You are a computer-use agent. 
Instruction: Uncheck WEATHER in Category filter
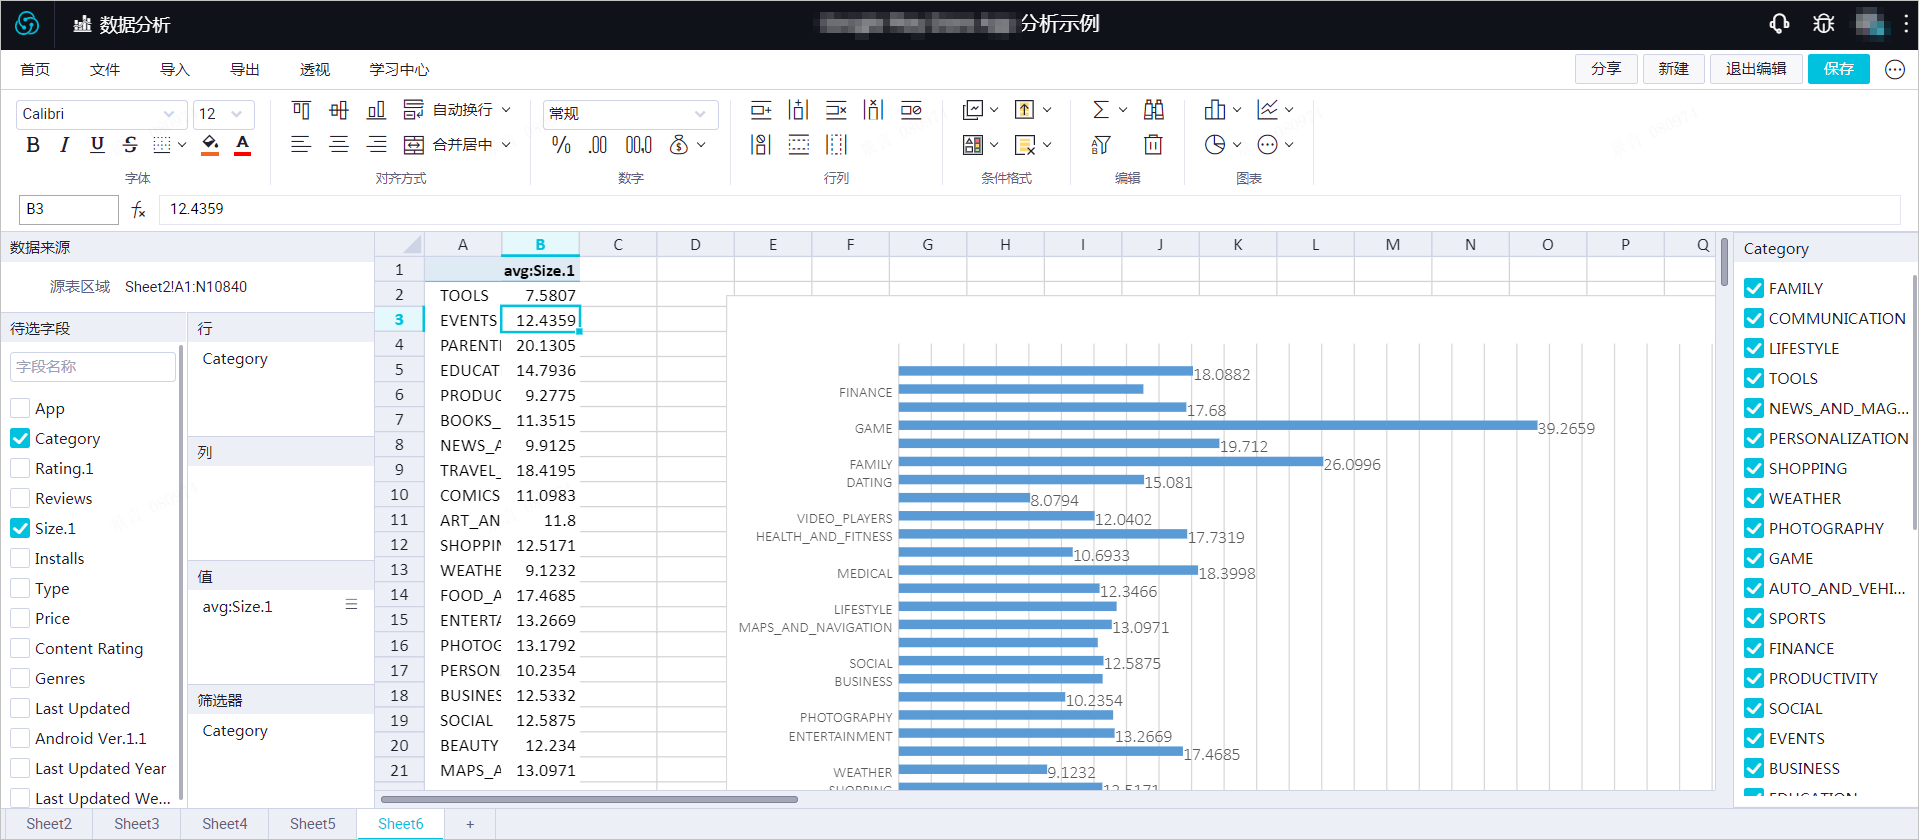[x=1753, y=498]
